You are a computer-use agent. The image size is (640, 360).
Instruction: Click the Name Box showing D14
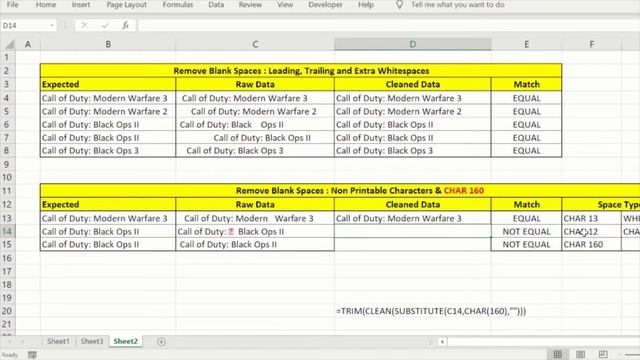pyautogui.click(x=24, y=25)
